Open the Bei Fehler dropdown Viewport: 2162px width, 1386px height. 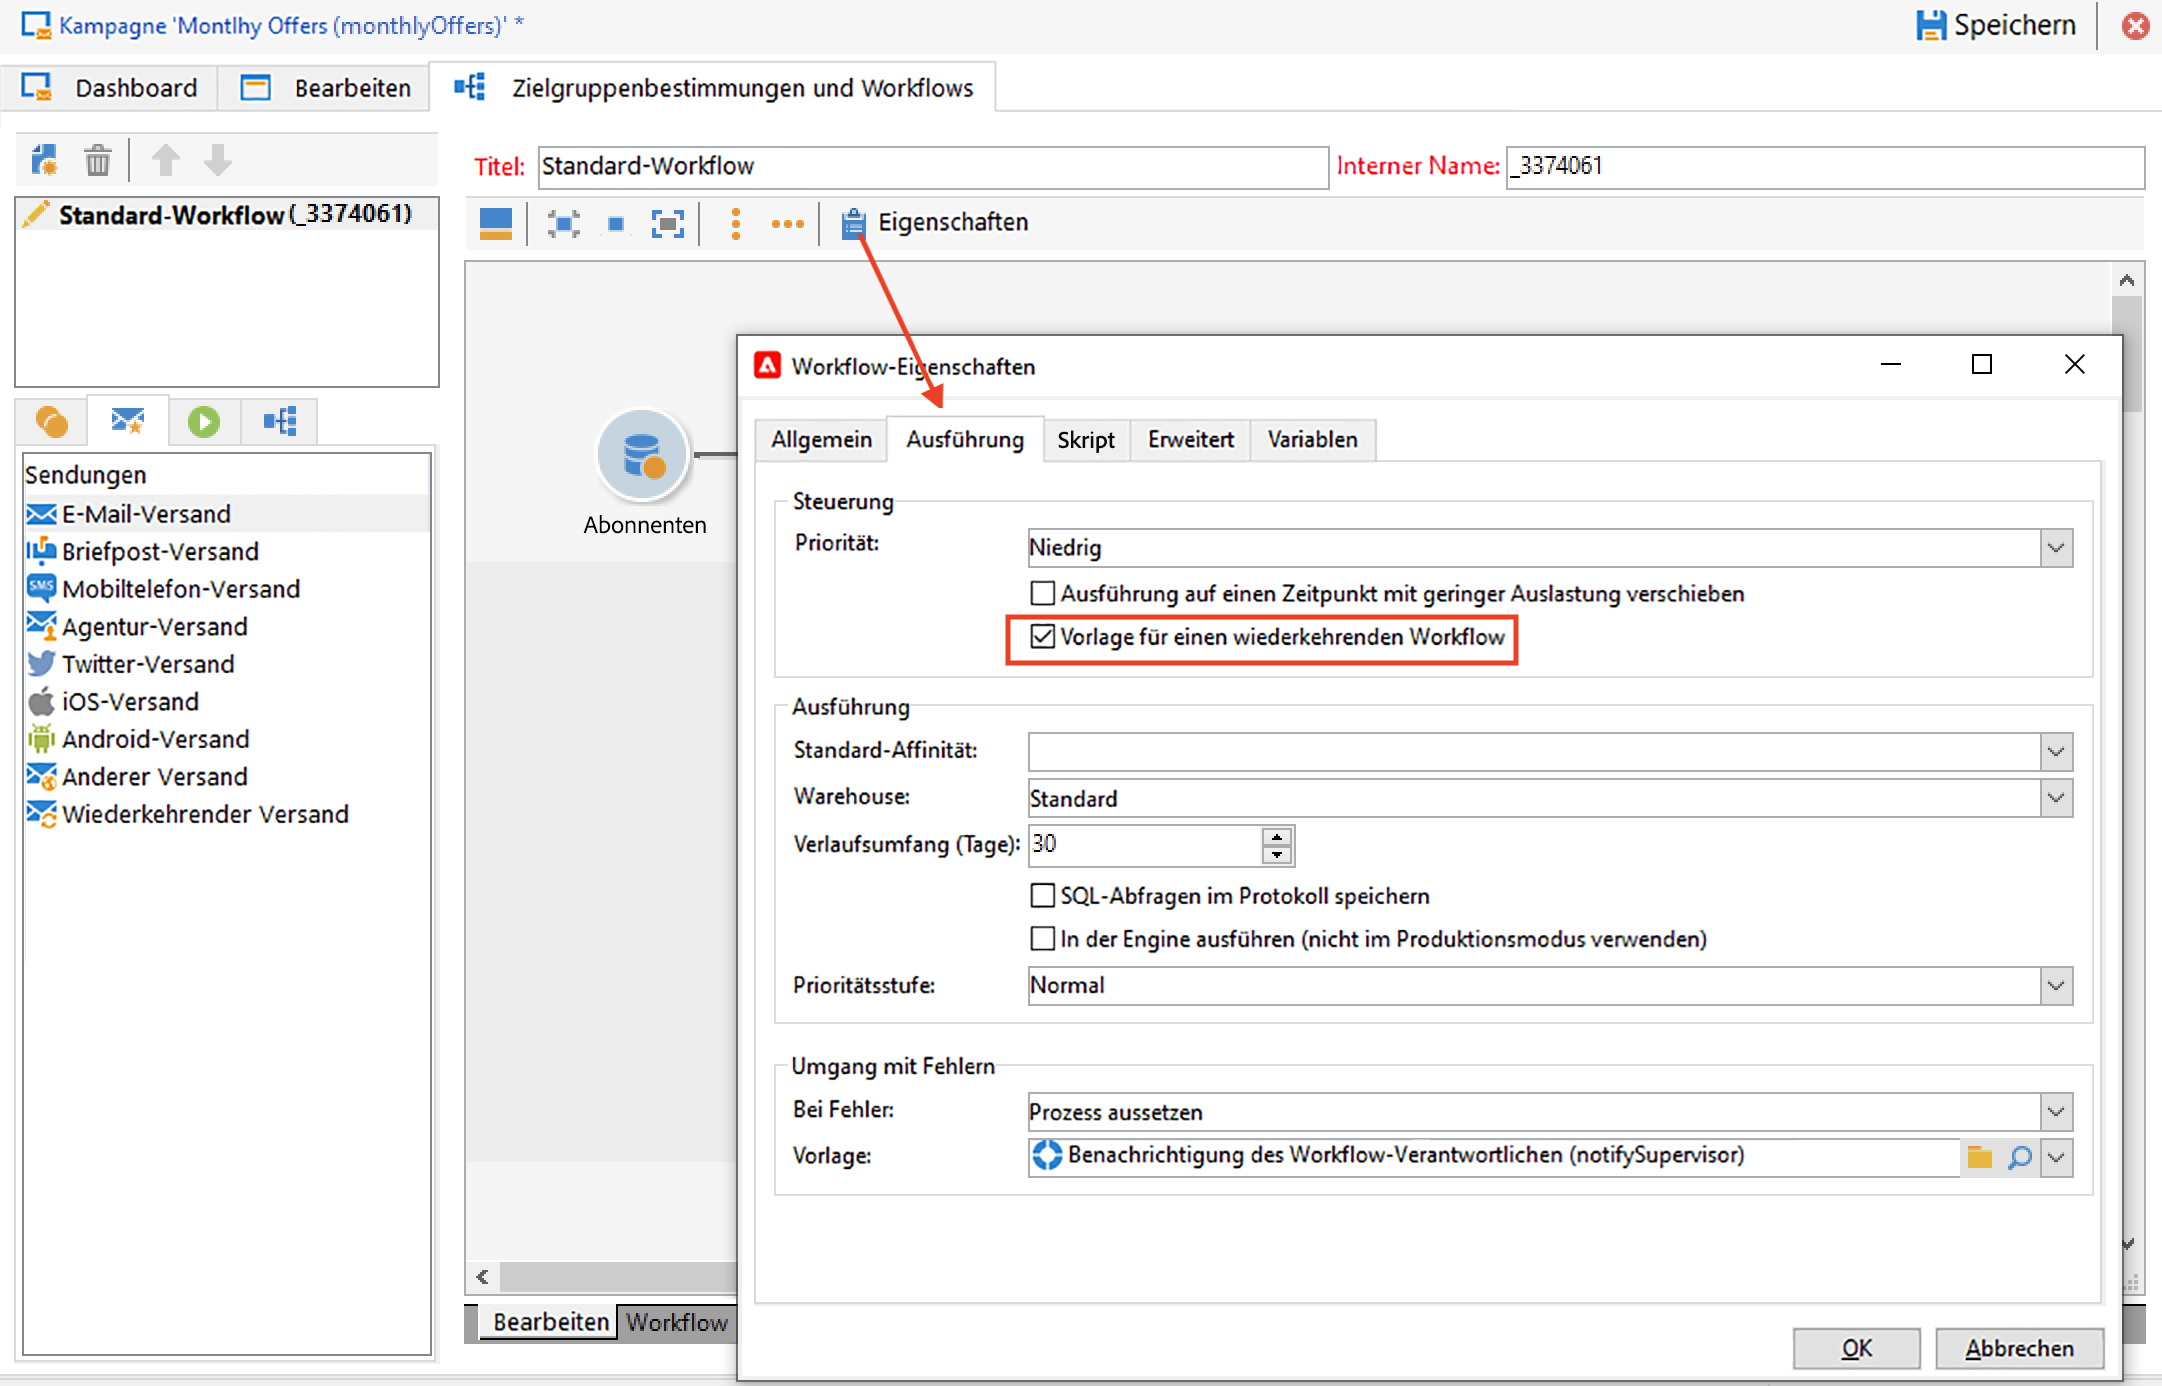point(2056,1112)
